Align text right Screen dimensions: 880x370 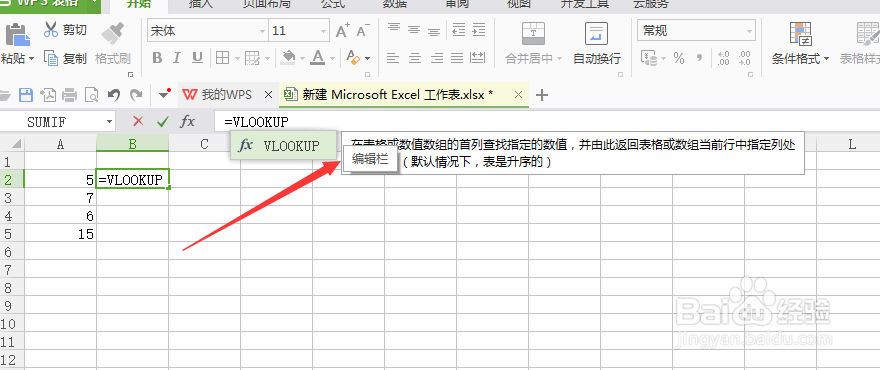tap(436, 58)
